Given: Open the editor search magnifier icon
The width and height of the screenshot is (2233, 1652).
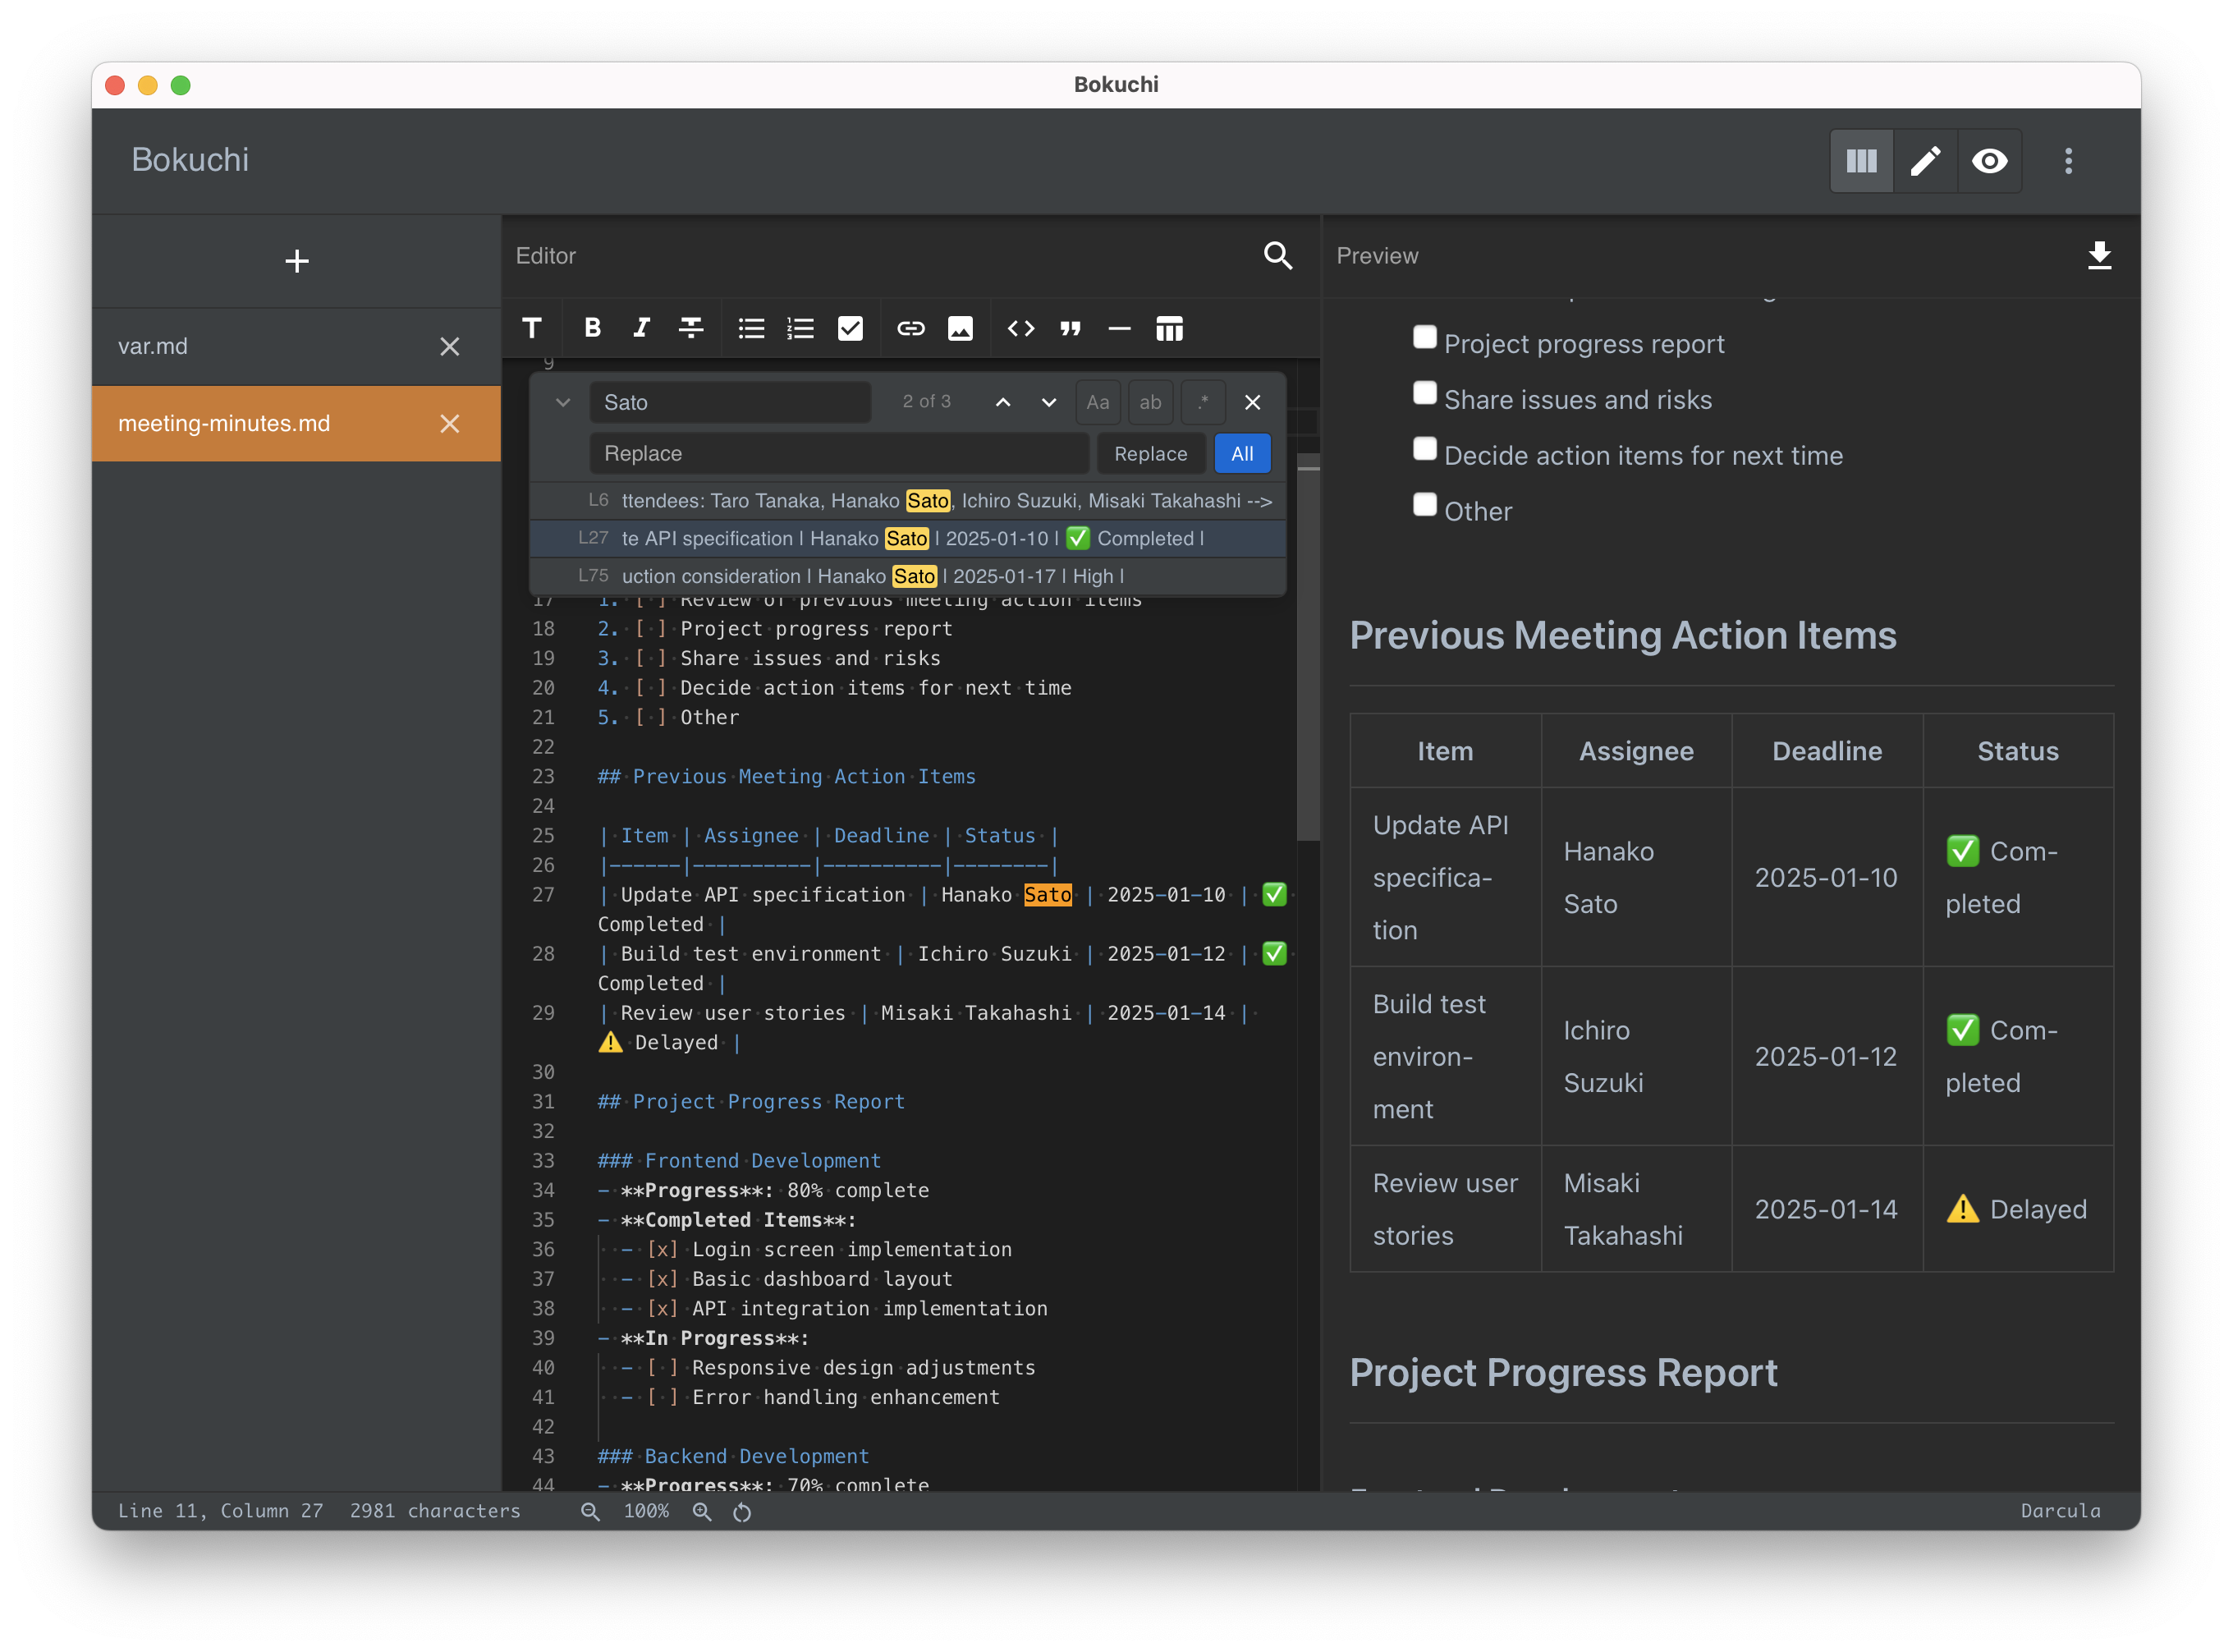Looking at the screenshot, I should coord(1277,255).
